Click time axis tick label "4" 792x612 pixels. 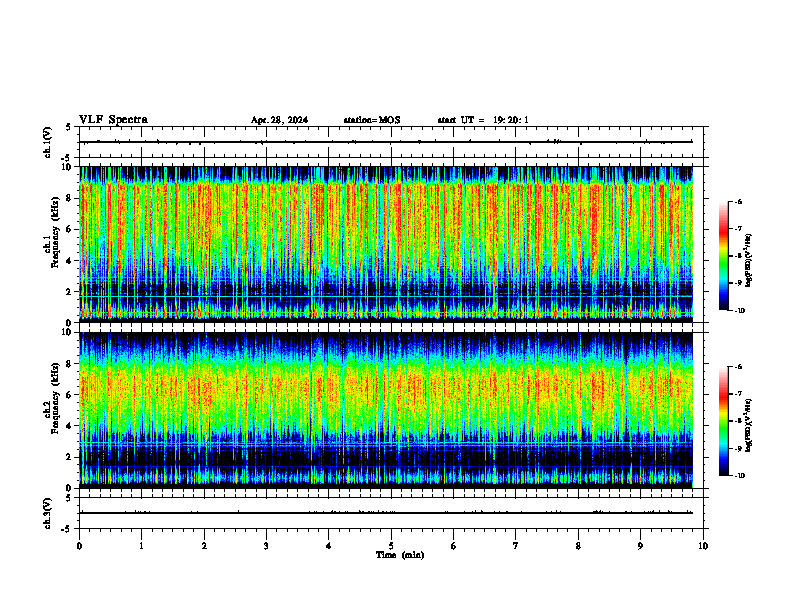point(329,546)
